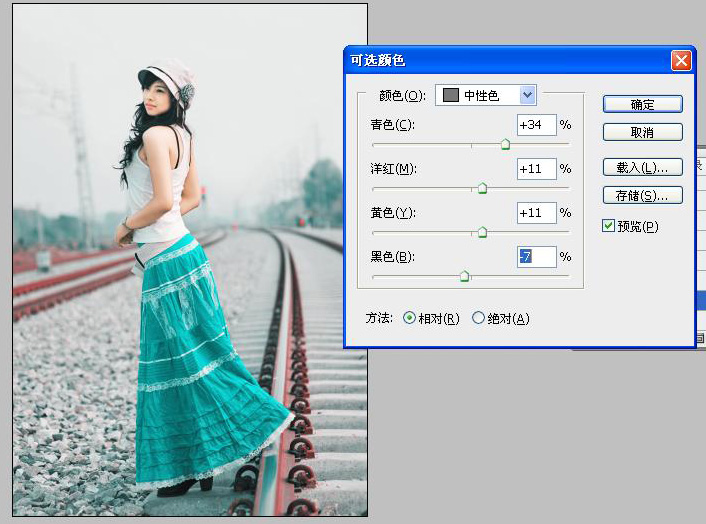Screen dimensions: 706x524
Task: Click the 存储(S)... button
Action: point(643,195)
